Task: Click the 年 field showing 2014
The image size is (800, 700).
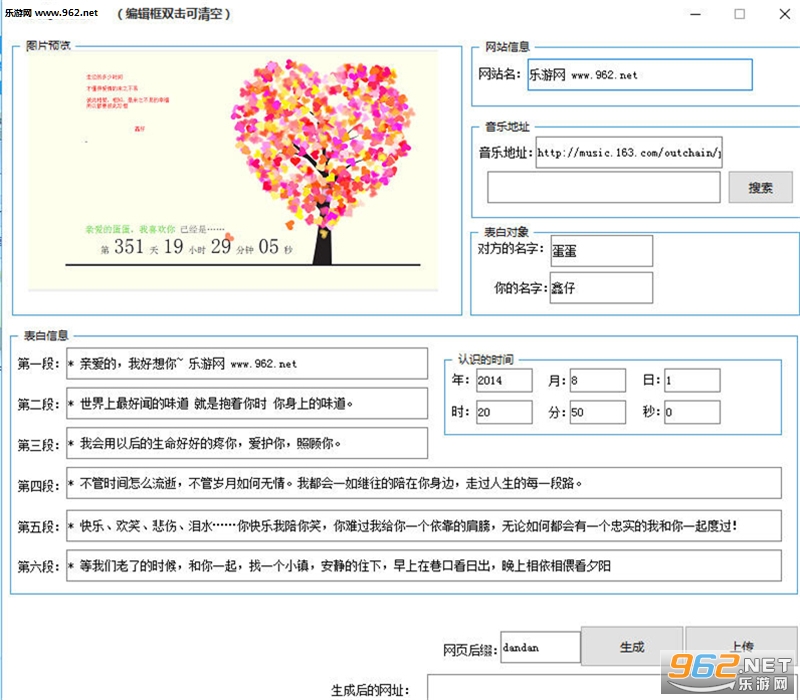Action: (504, 380)
